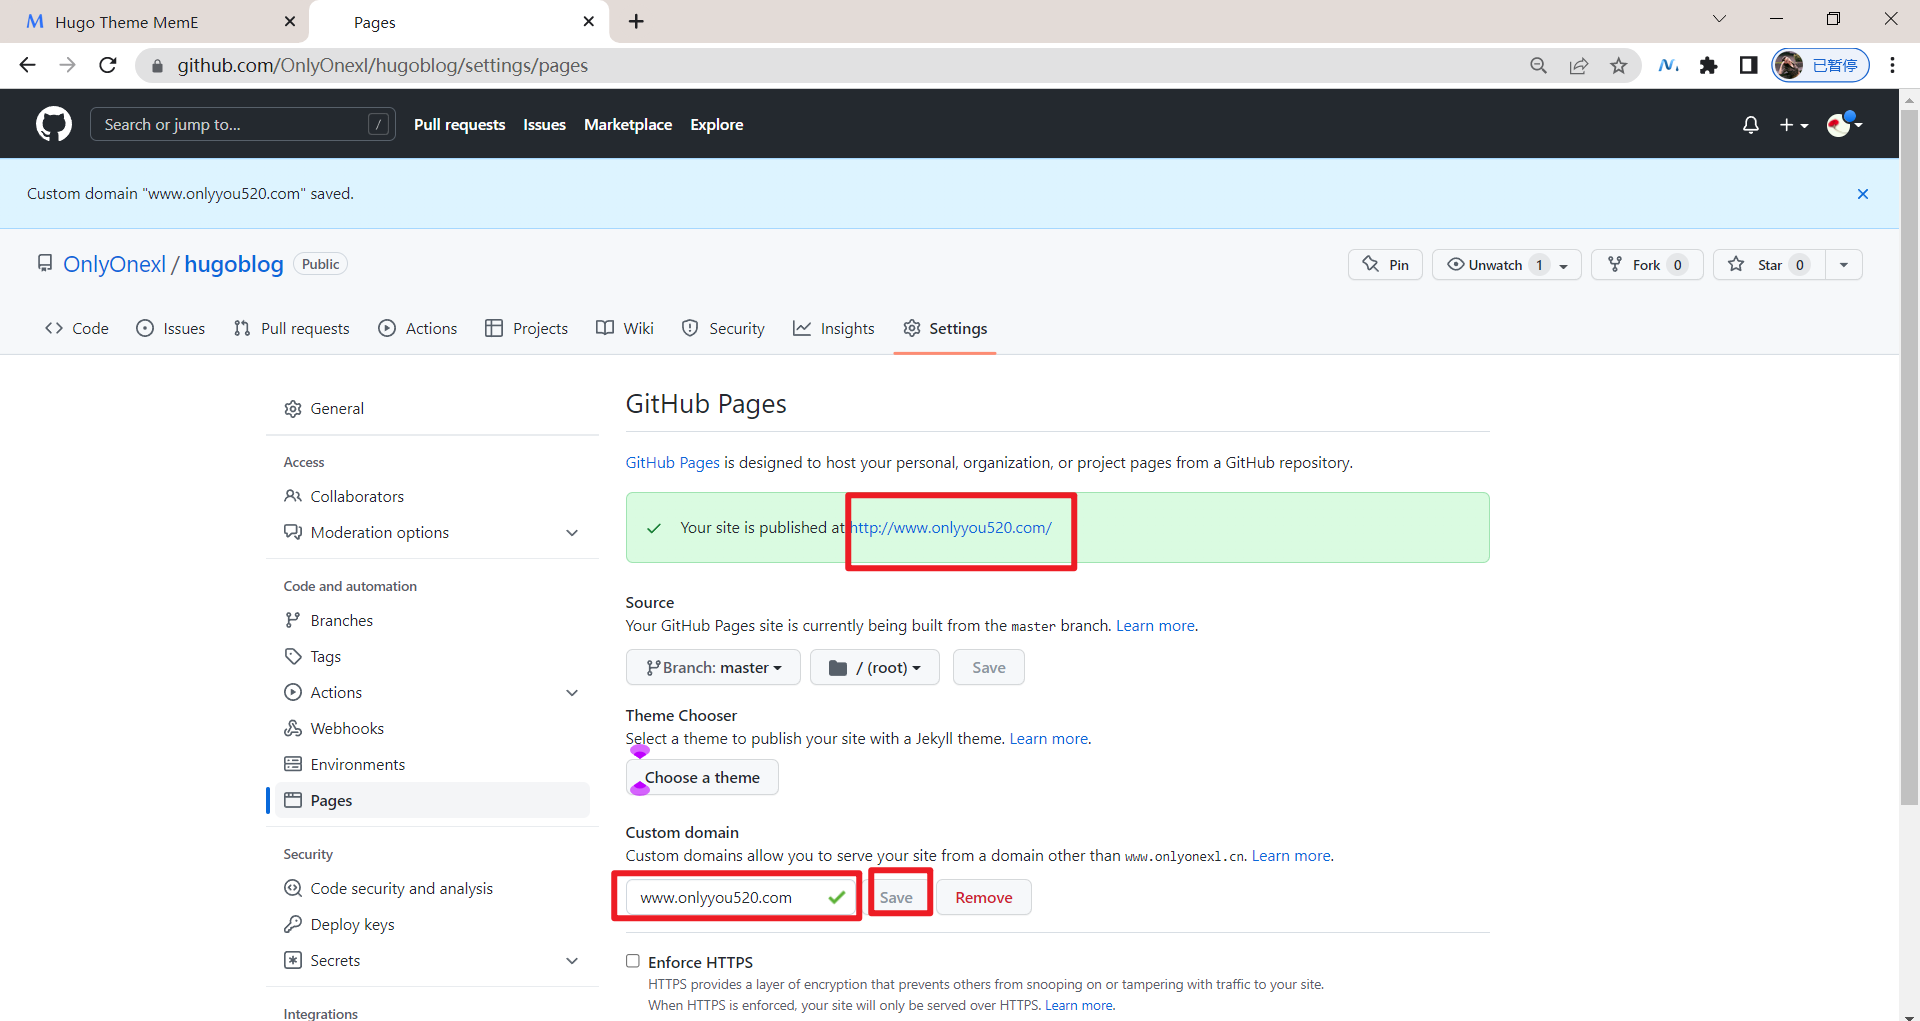Open the create new plus menu
This screenshot has height=1021, width=1920.
[x=1794, y=125]
